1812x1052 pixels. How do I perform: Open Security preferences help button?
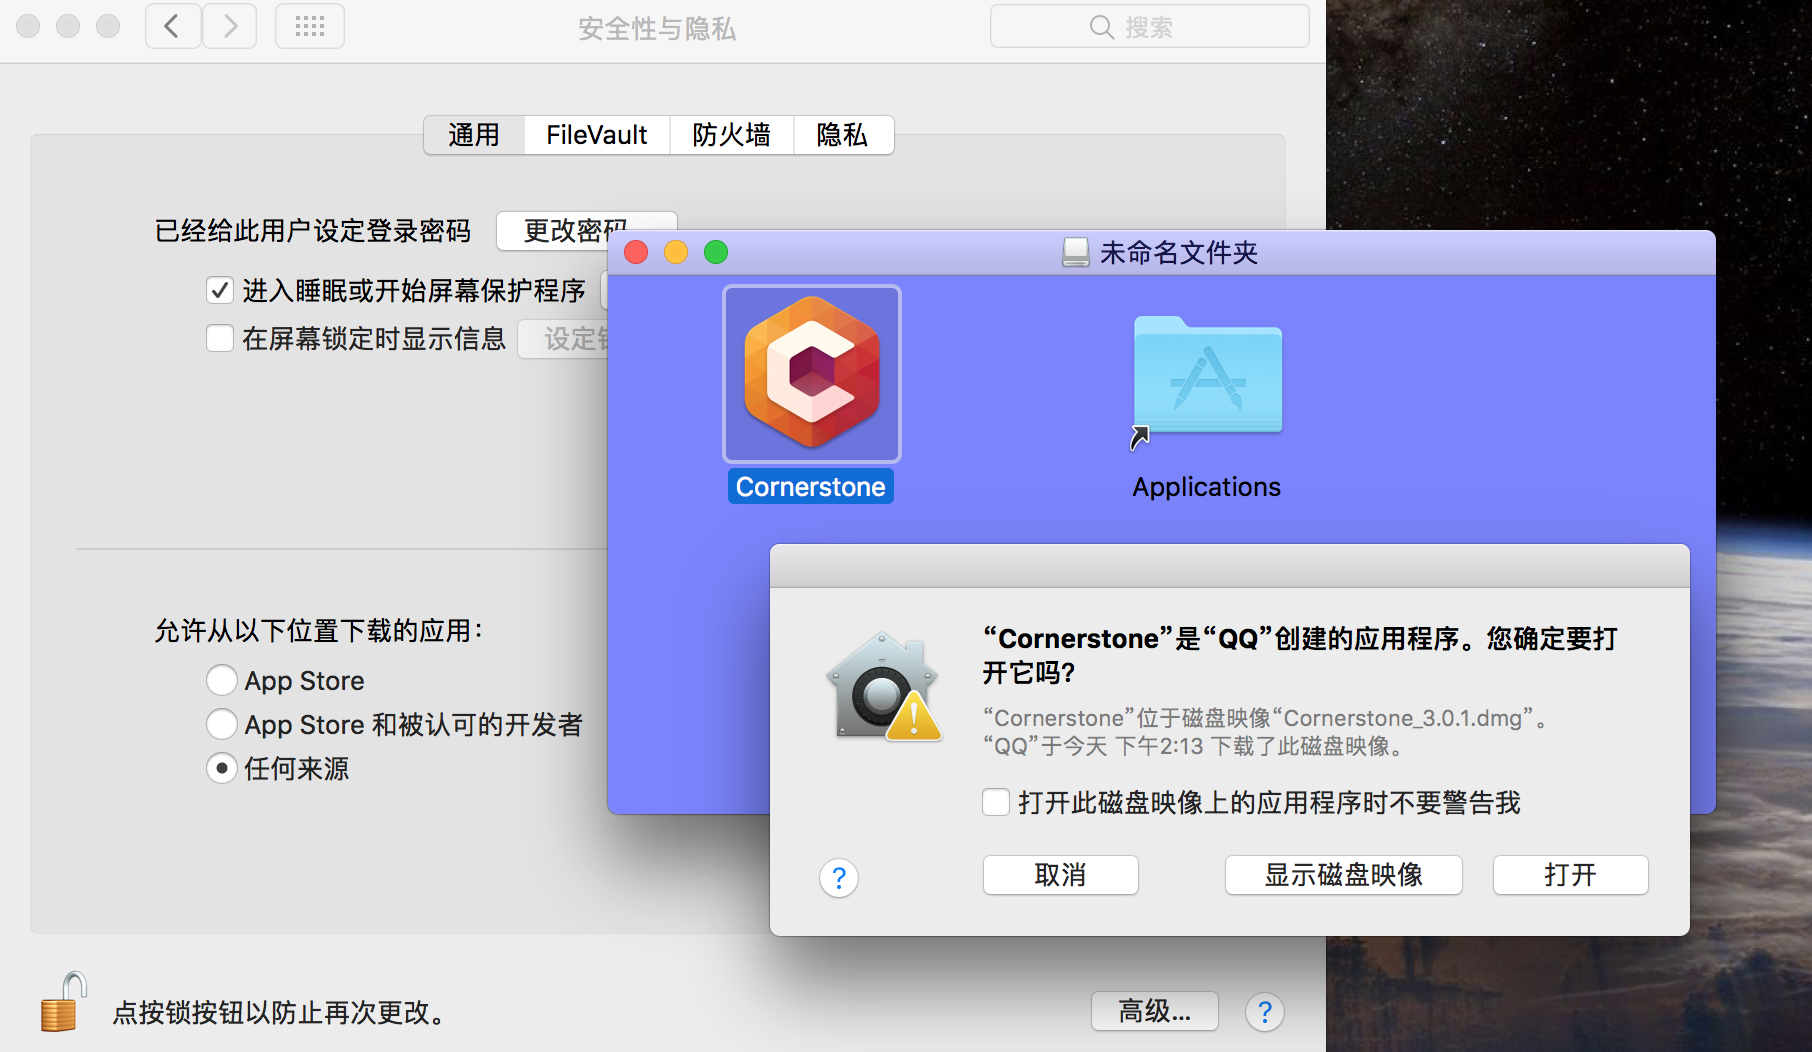pos(1265,1012)
